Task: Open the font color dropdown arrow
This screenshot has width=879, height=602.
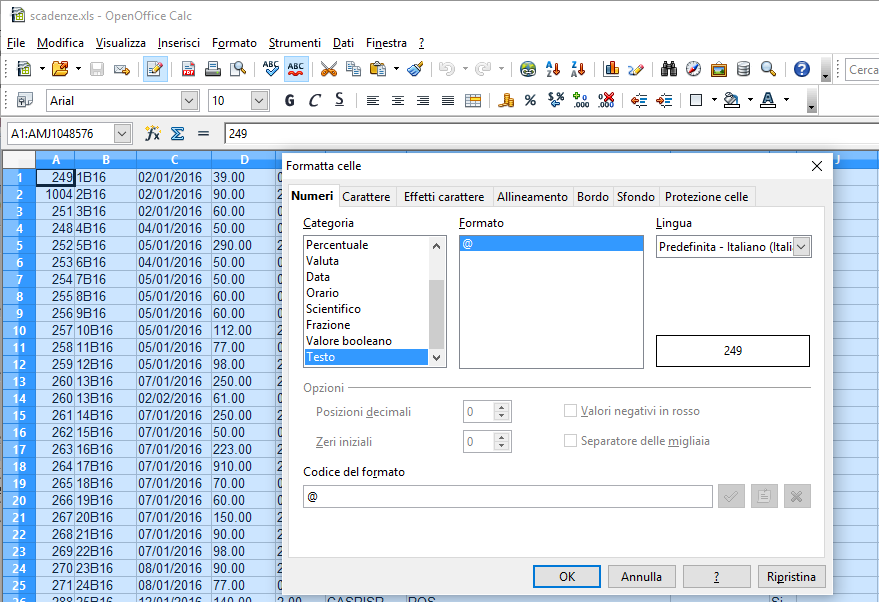Action: (x=787, y=100)
